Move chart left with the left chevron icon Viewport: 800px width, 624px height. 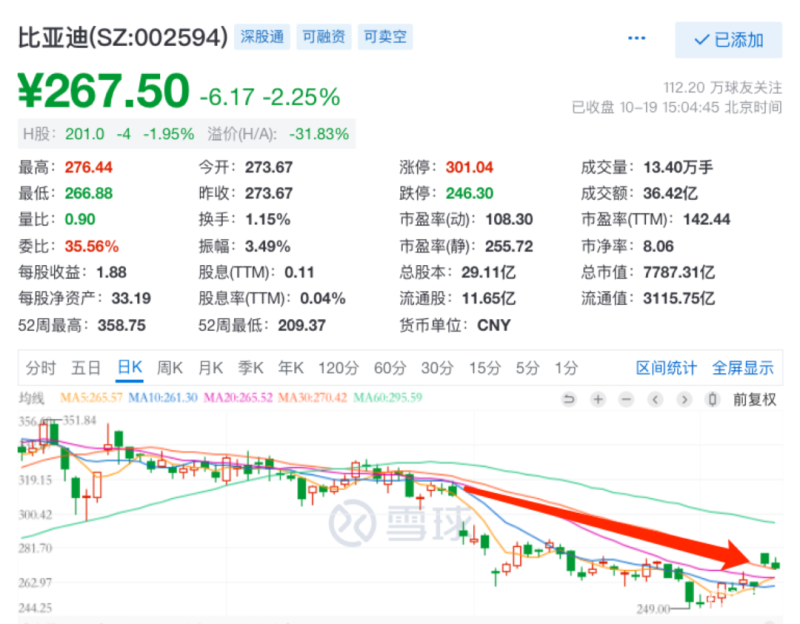coord(656,399)
